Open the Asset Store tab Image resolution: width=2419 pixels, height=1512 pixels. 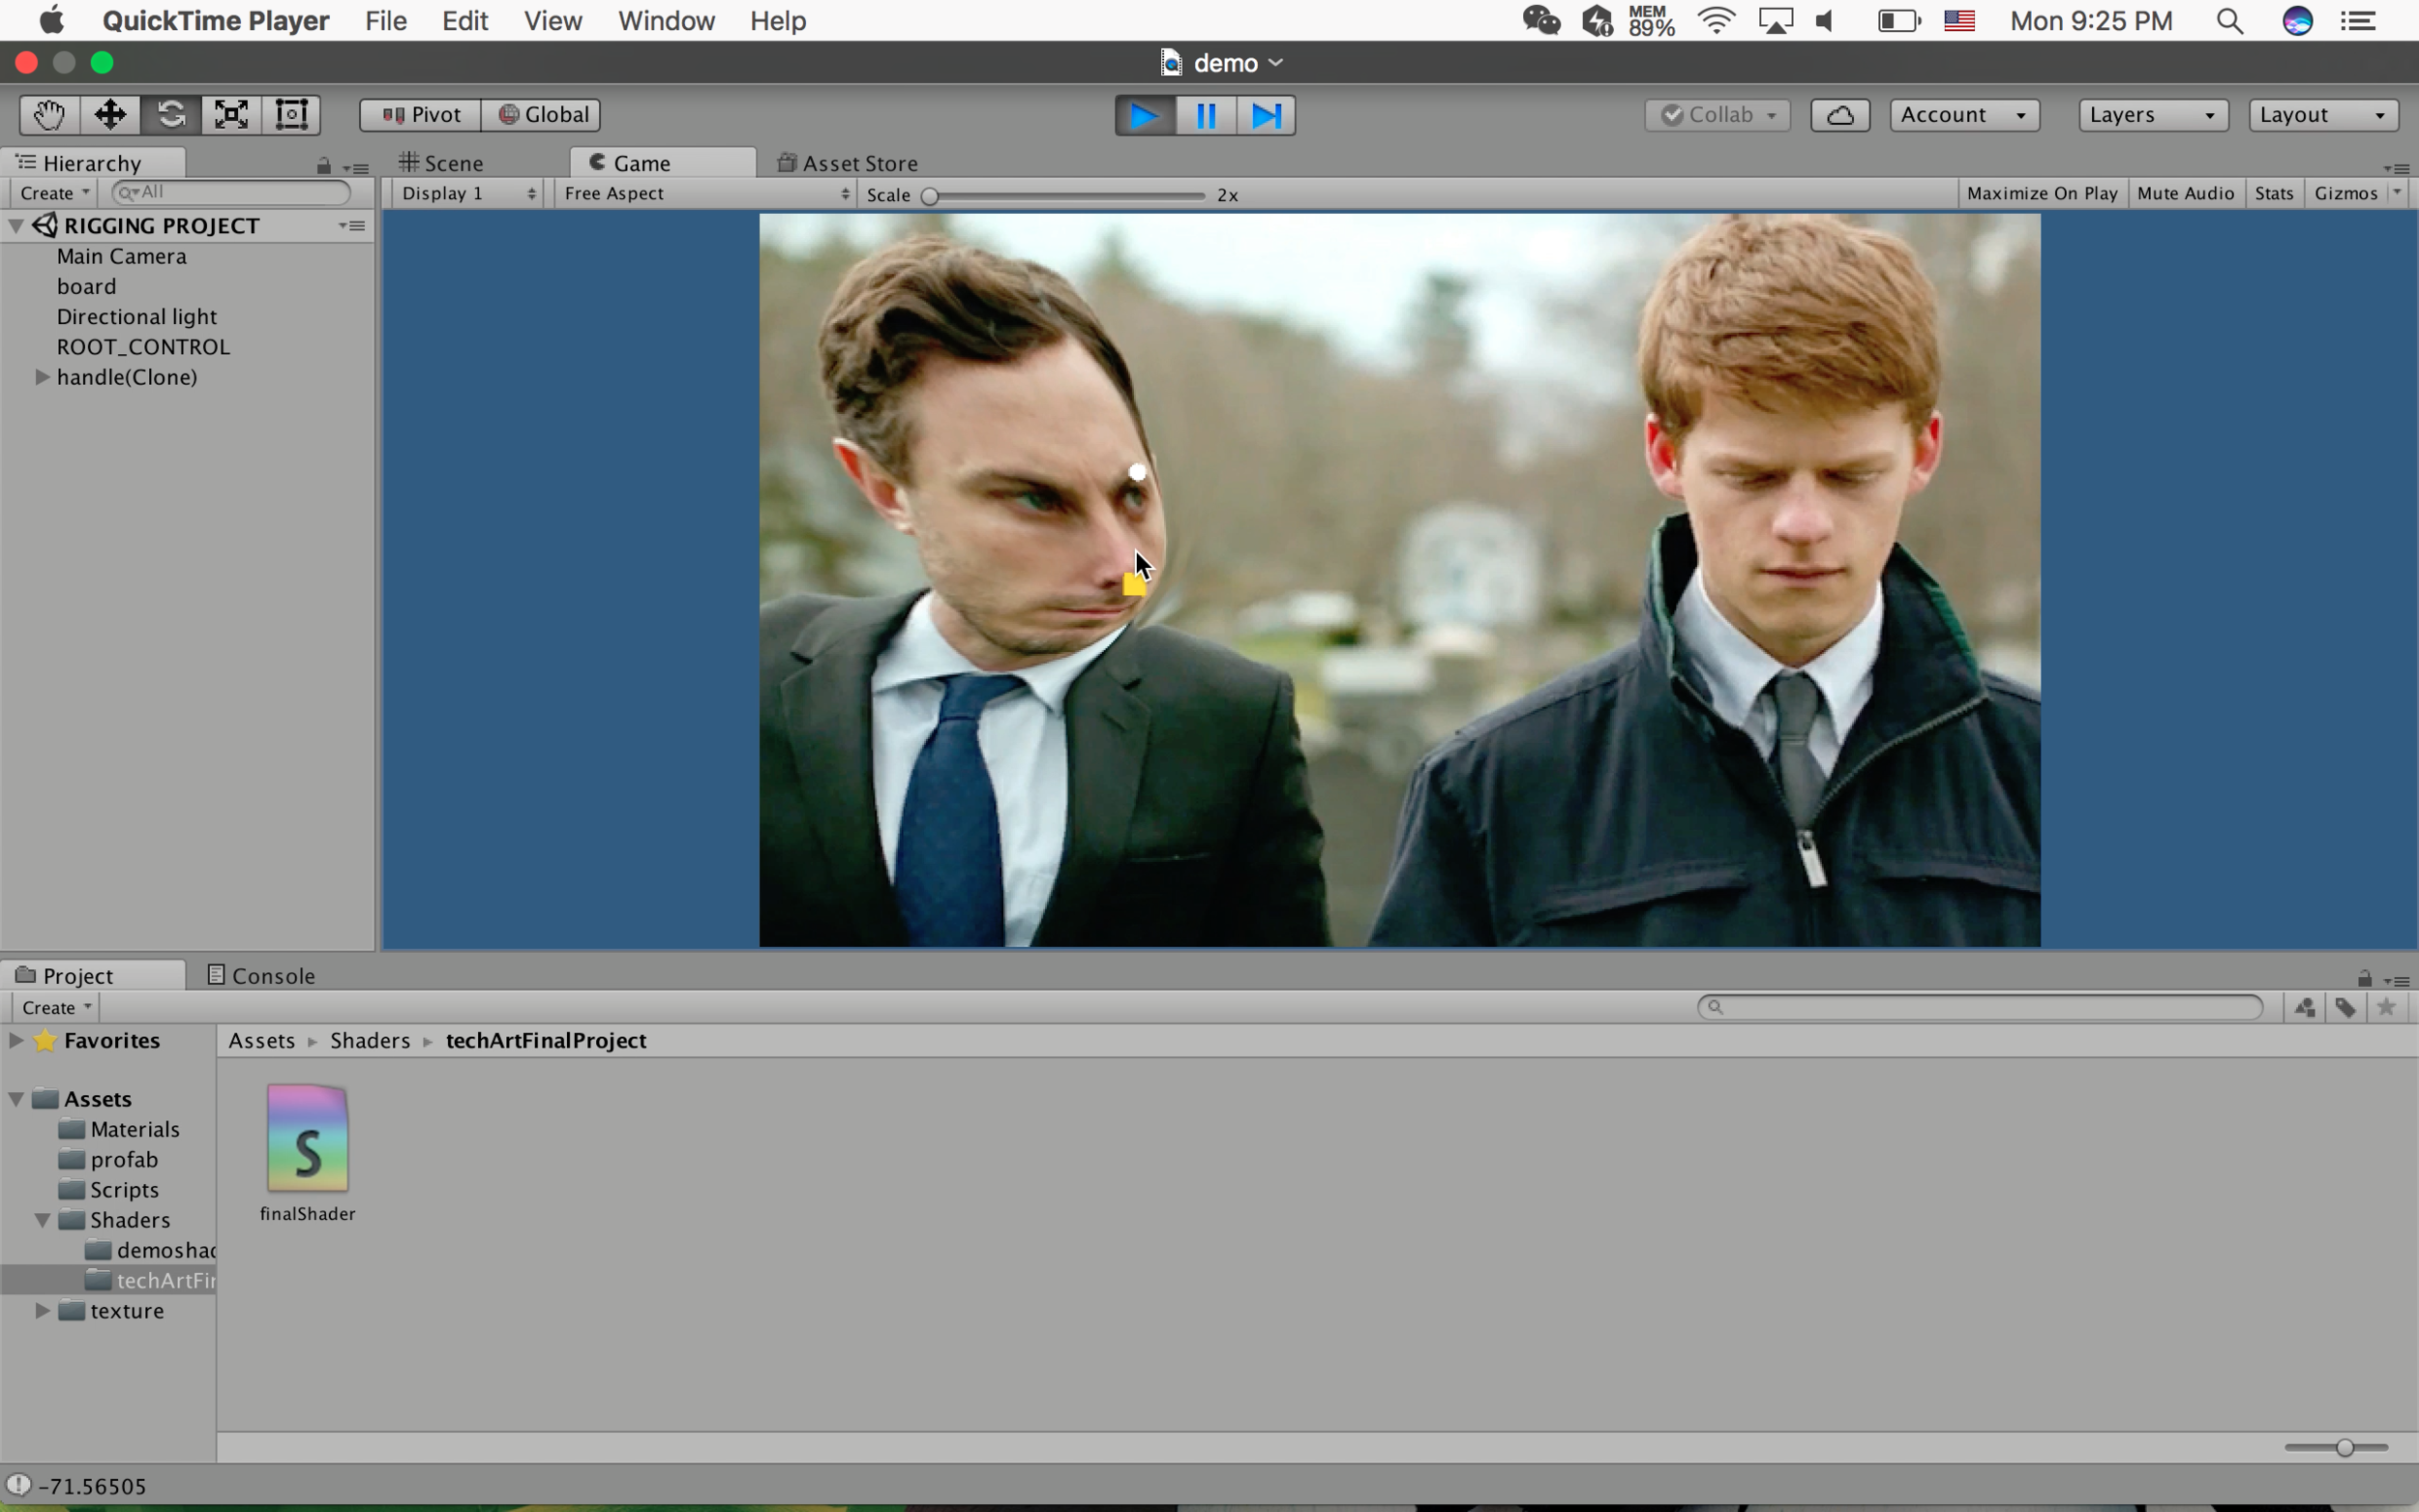848,163
